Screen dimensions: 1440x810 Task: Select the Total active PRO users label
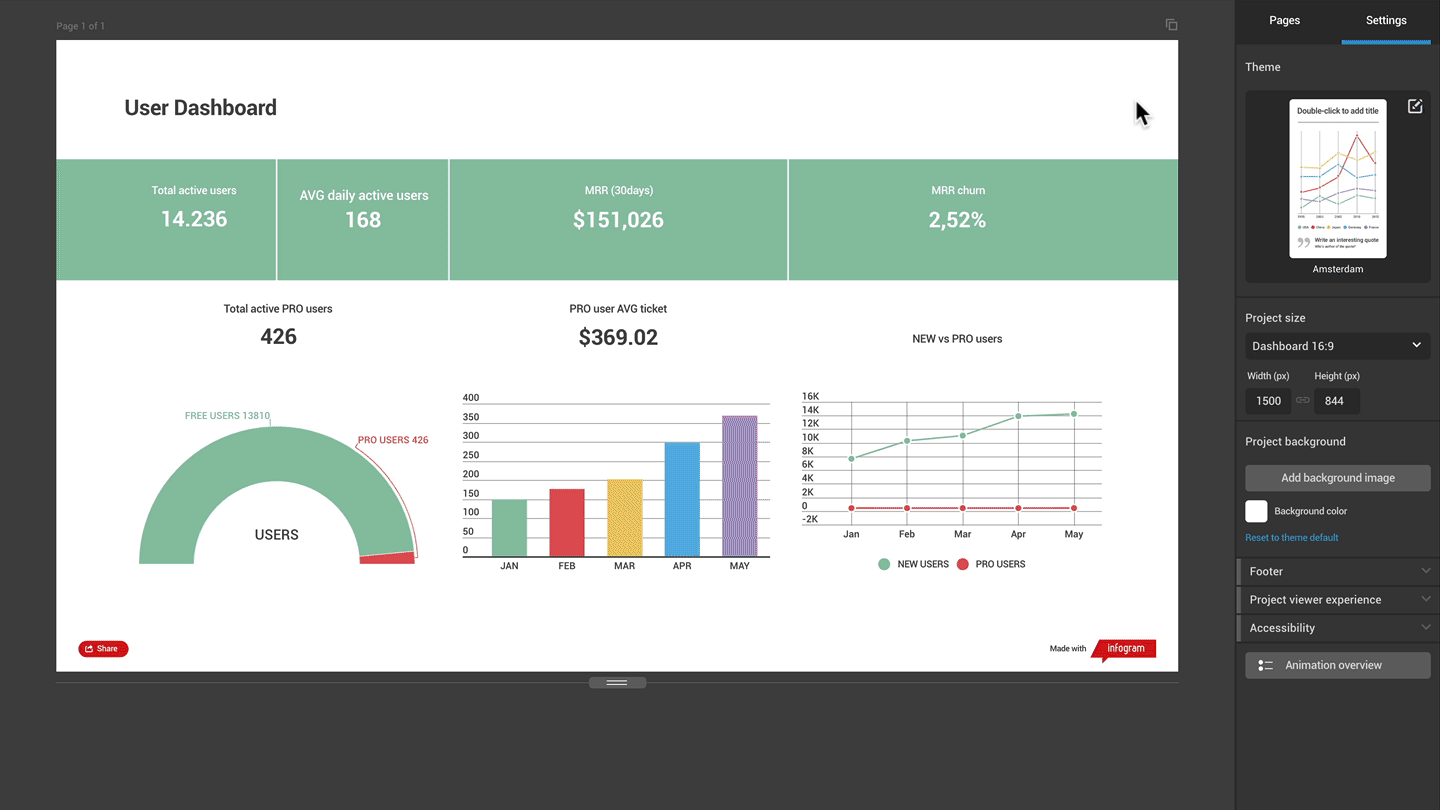point(278,309)
